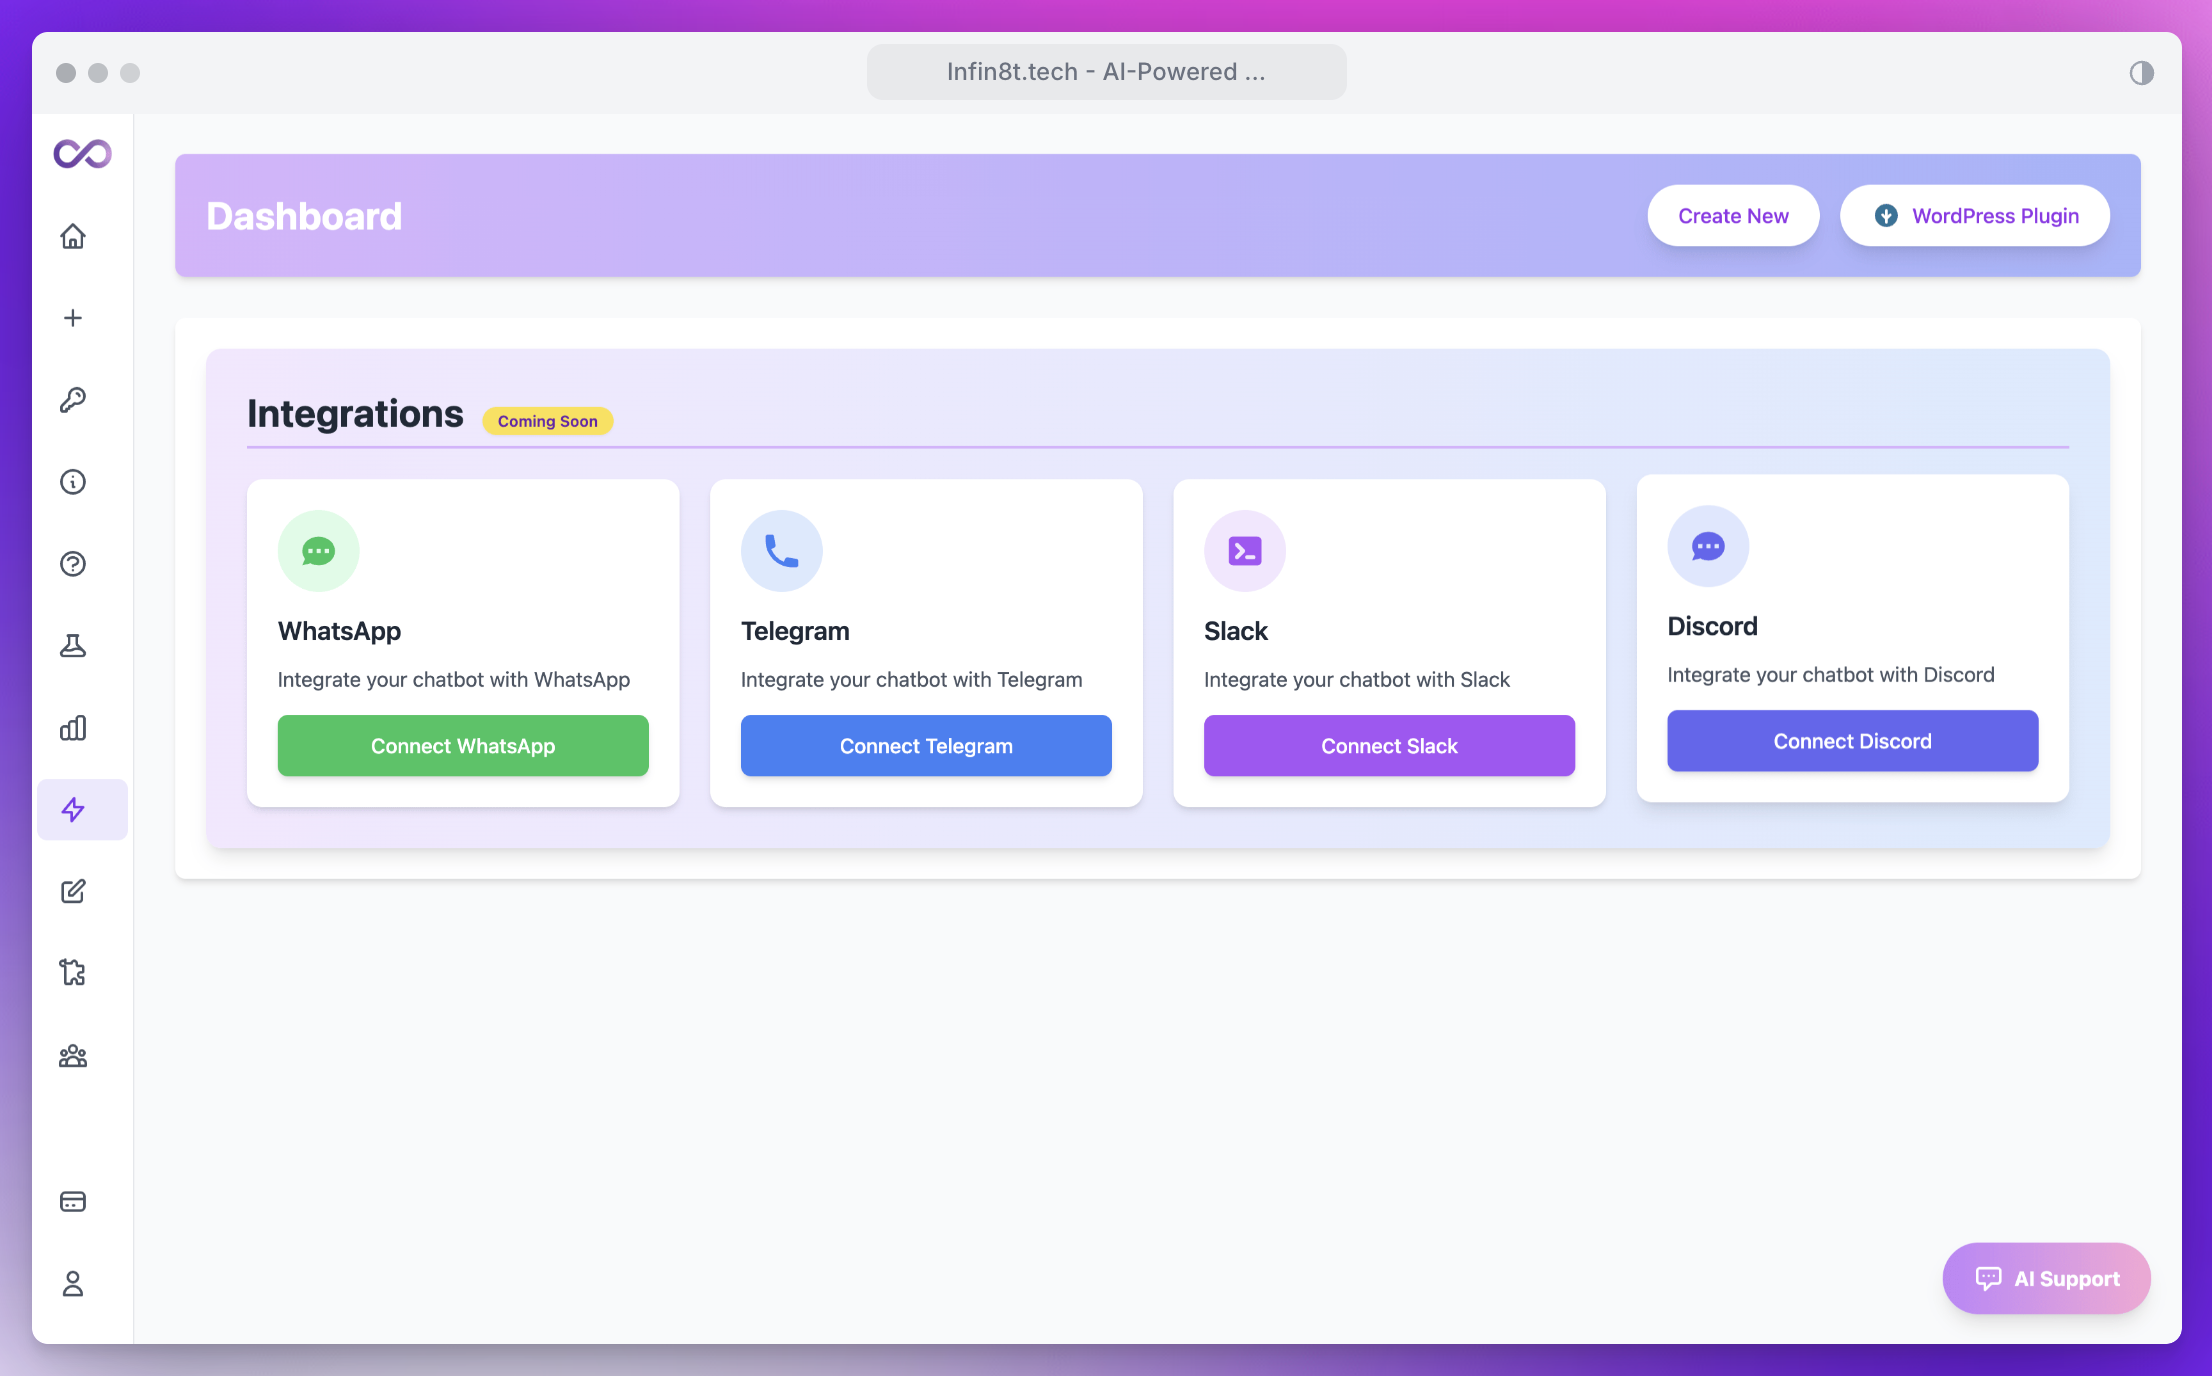
Task: Click the WhatsApp card title
Action: (x=339, y=631)
